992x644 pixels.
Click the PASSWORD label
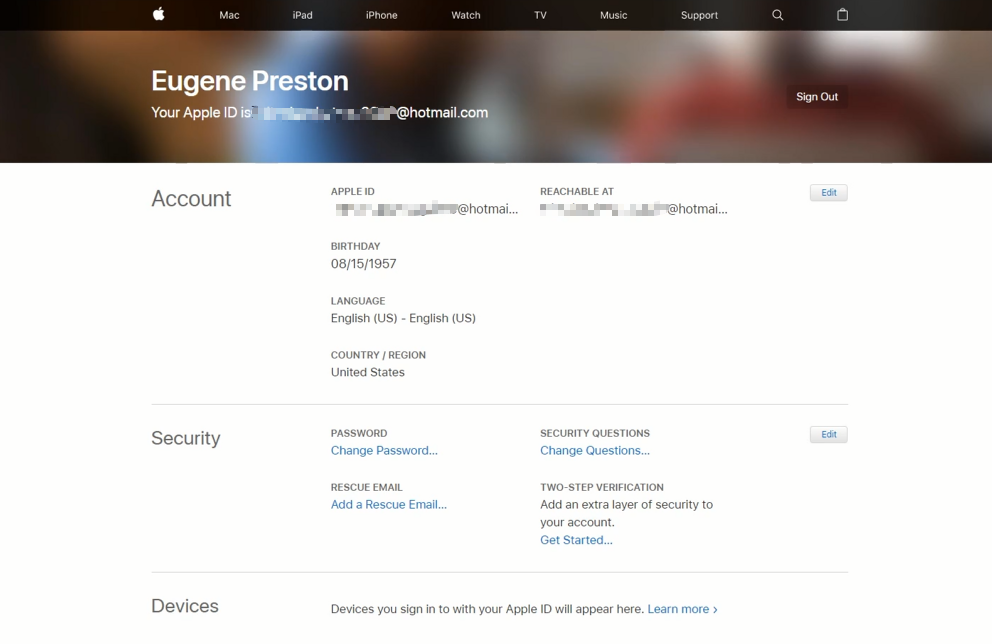click(x=359, y=433)
